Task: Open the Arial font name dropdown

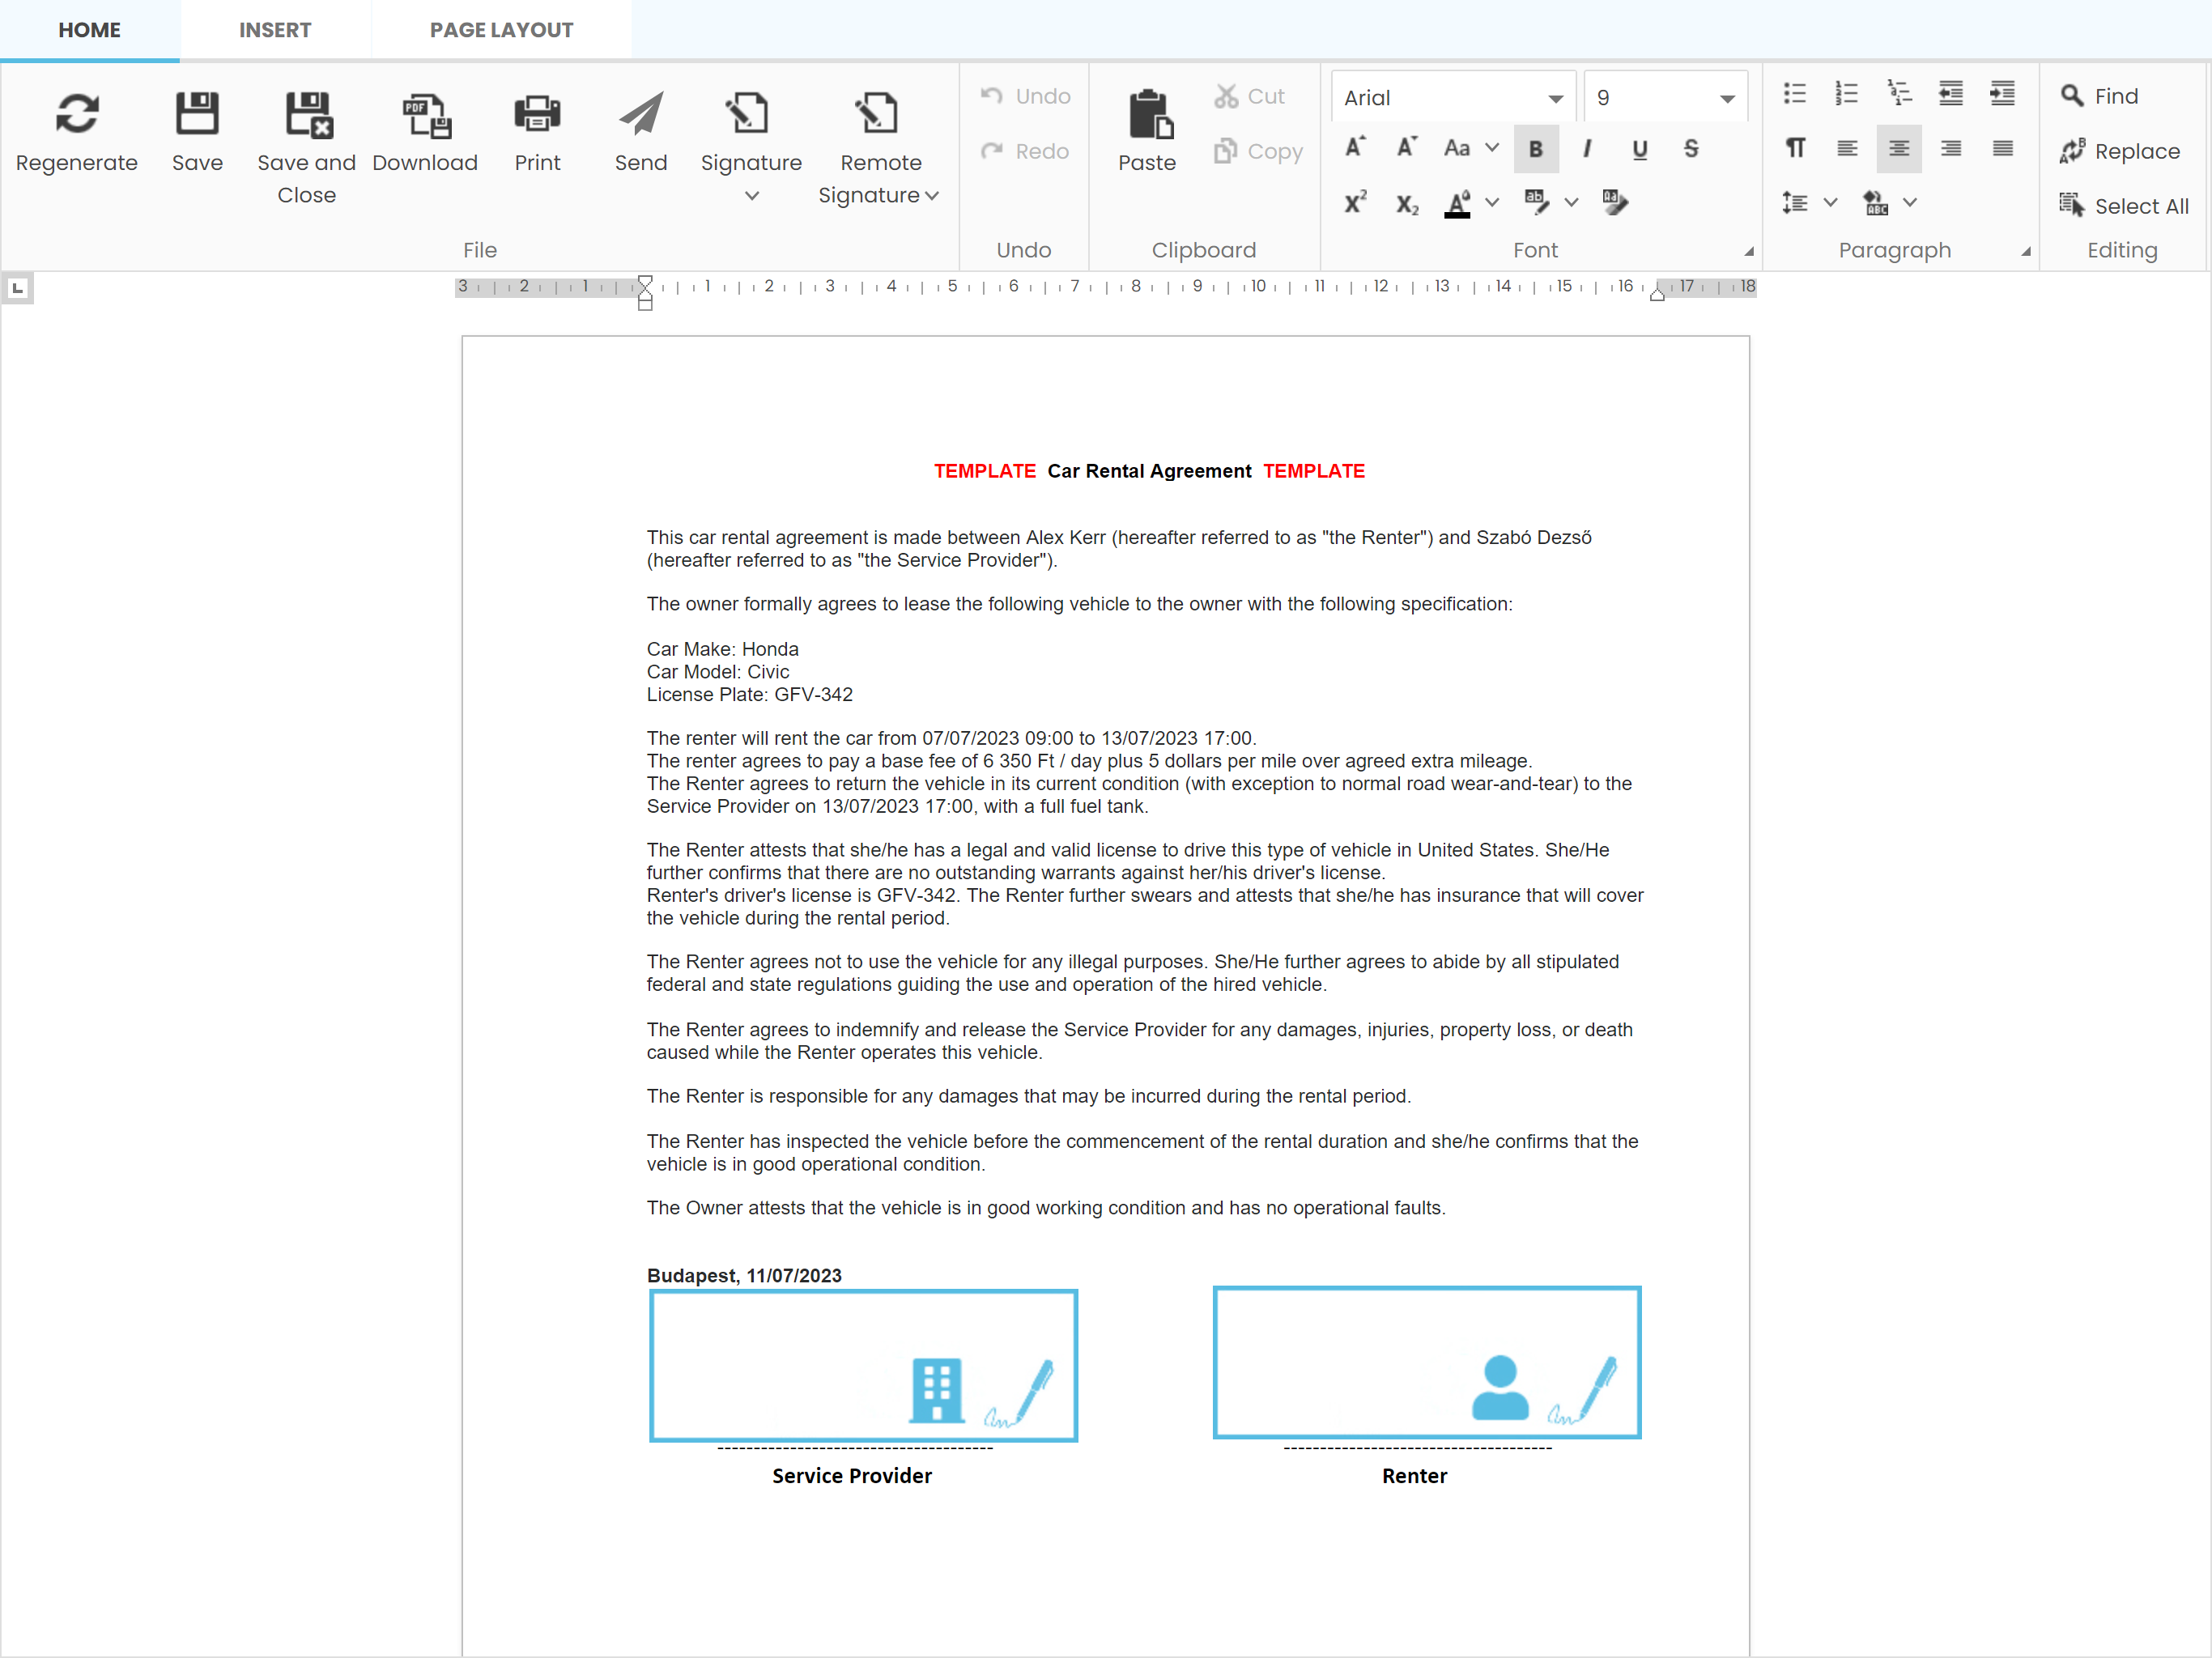Action: [x=1555, y=98]
